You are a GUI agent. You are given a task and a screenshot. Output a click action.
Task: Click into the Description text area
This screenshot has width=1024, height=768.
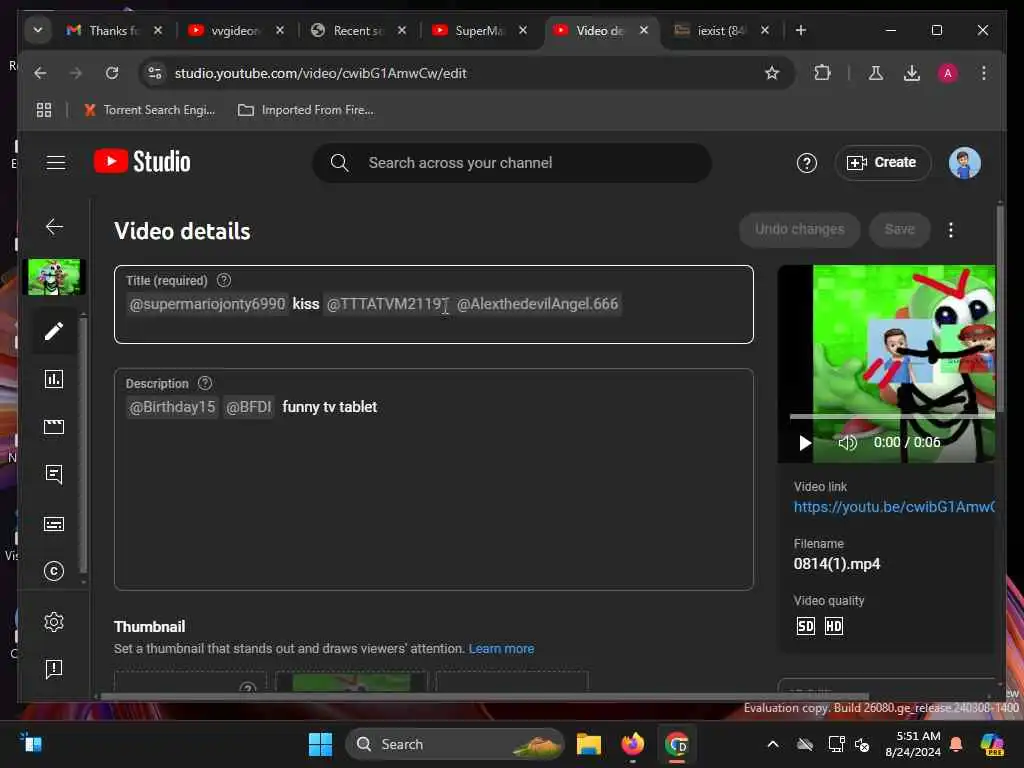[x=434, y=479]
